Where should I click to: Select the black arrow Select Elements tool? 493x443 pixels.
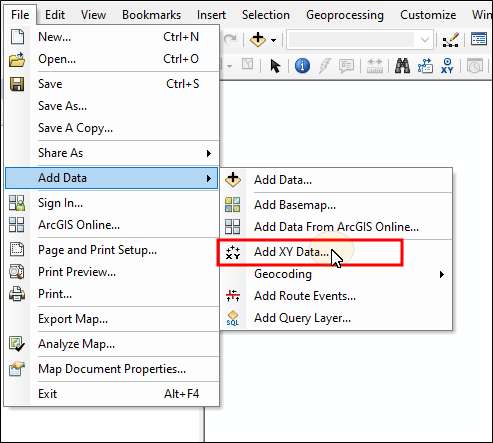tap(275, 66)
